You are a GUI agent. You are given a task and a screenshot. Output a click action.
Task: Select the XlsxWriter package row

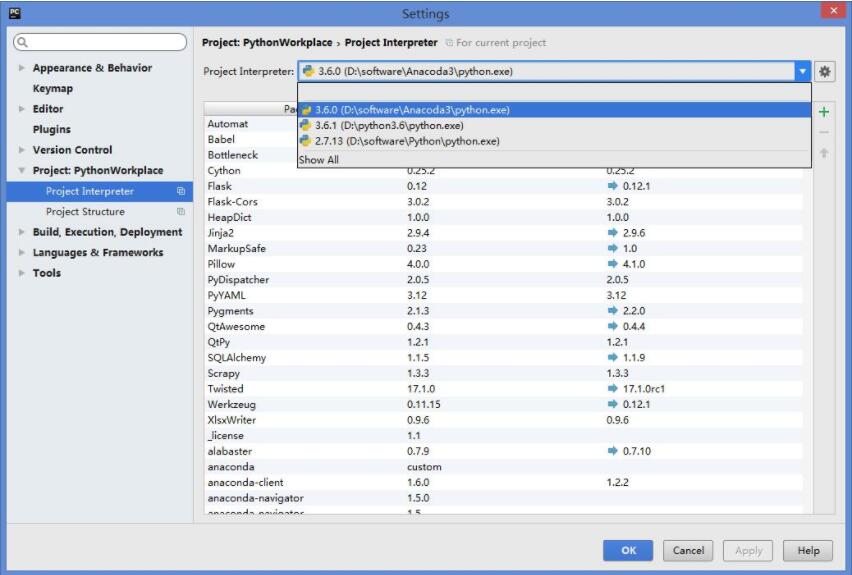pyautogui.click(x=503, y=420)
